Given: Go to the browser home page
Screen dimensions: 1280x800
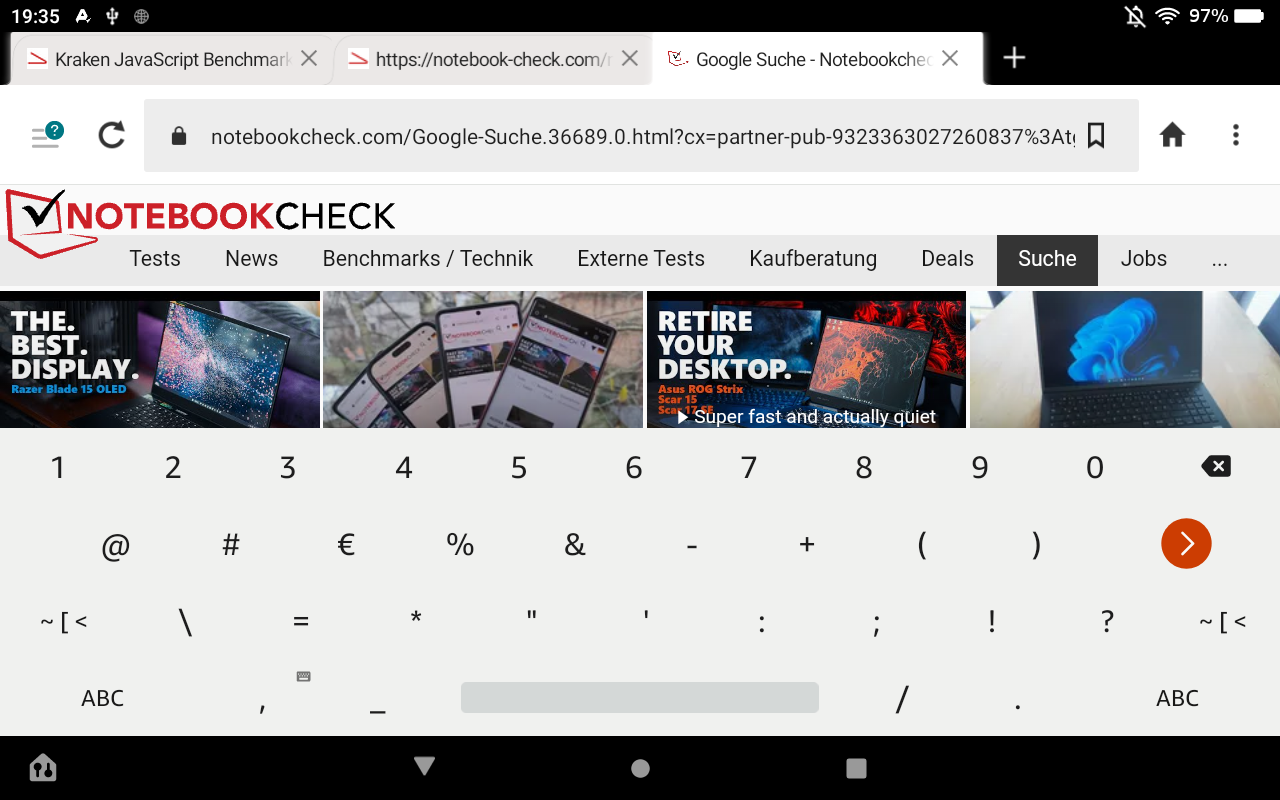Looking at the screenshot, I should [x=1172, y=135].
